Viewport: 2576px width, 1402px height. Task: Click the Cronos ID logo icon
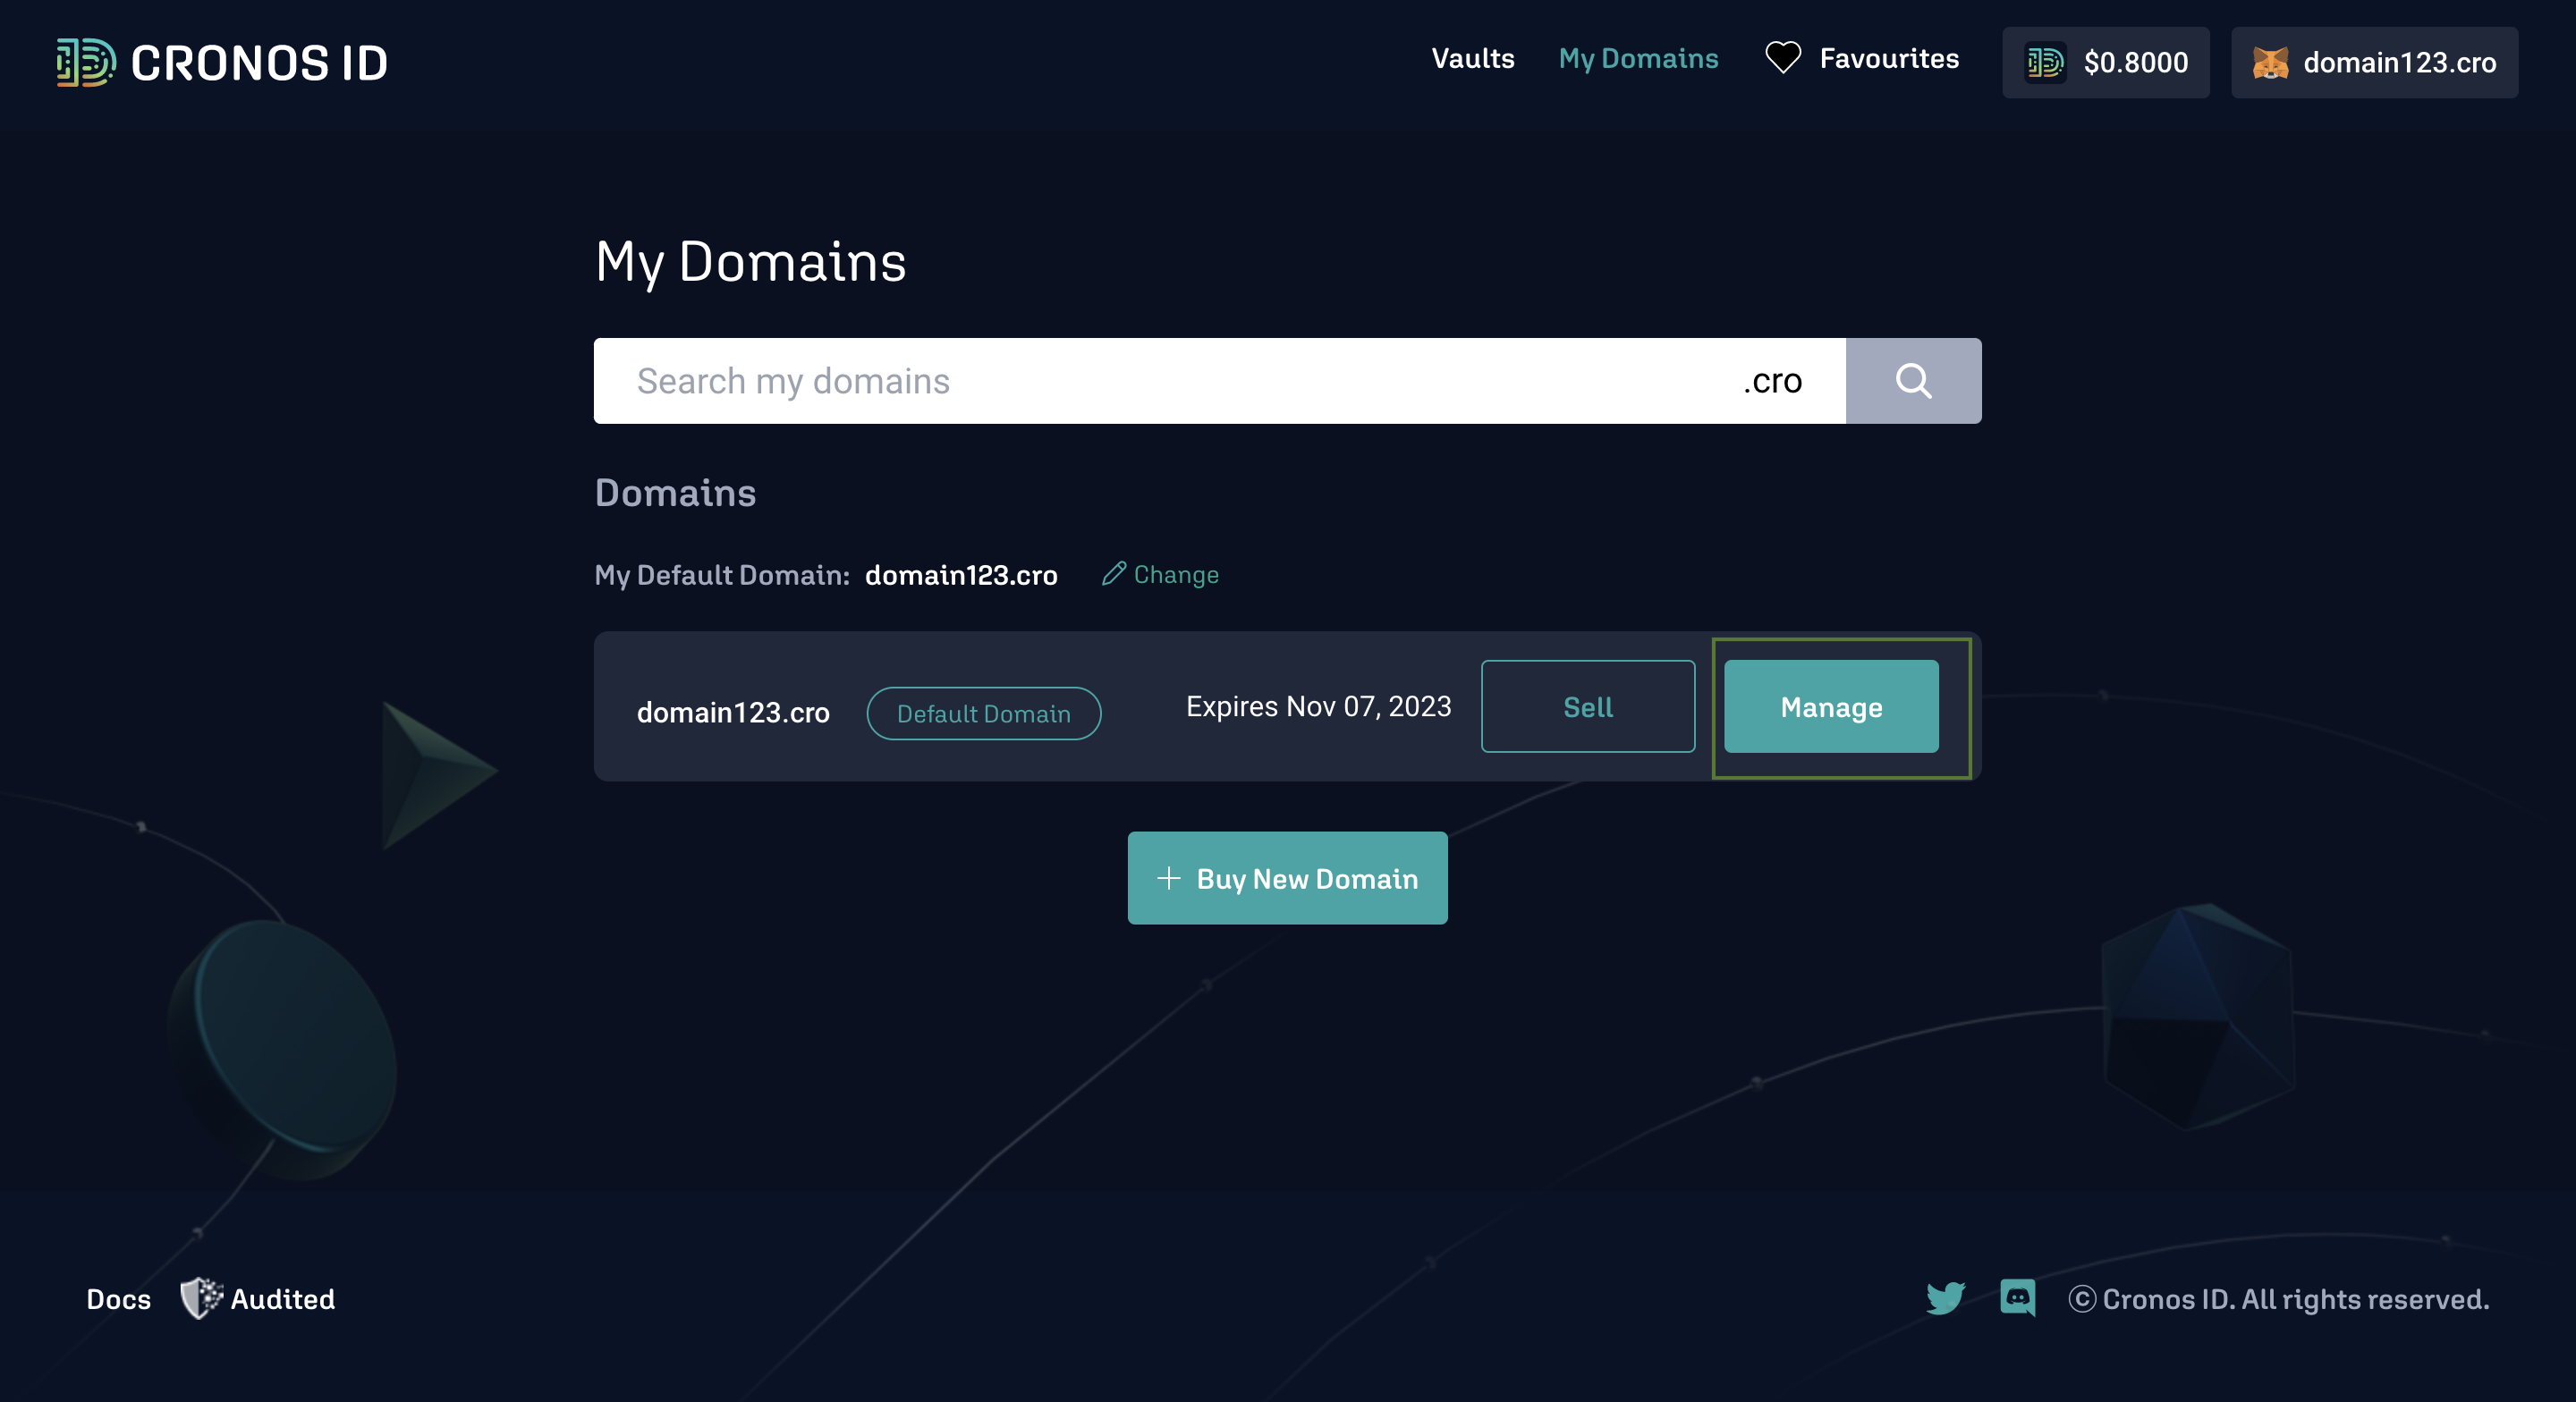[x=86, y=62]
